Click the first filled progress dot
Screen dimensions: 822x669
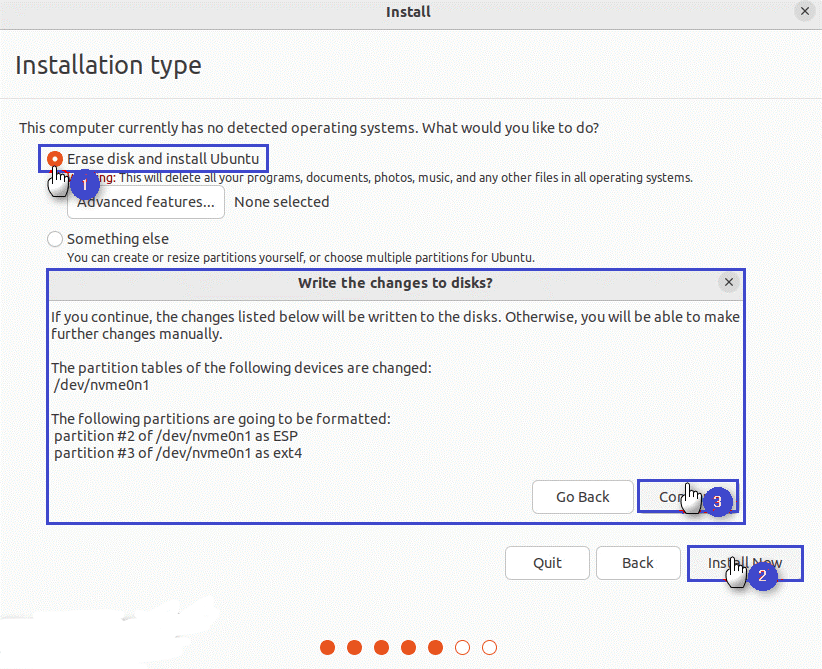(327, 647)
